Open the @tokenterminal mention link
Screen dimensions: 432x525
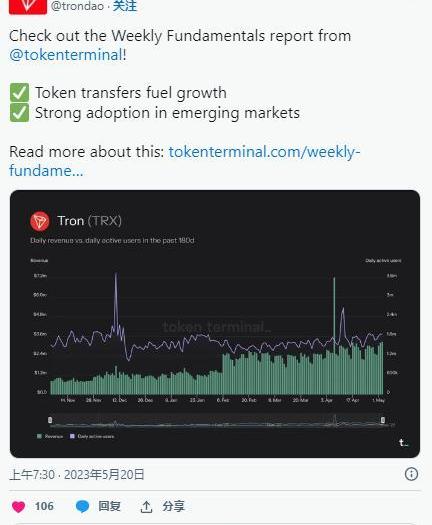click(66, 55)
